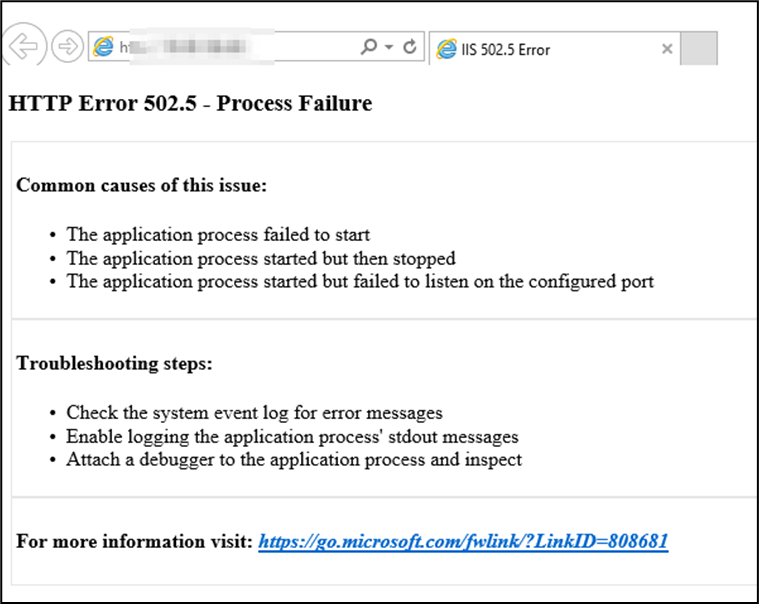Click the 'failed to listen on the configured port' bullet
The width and height of the screenshot is (759, 604).
360,282
